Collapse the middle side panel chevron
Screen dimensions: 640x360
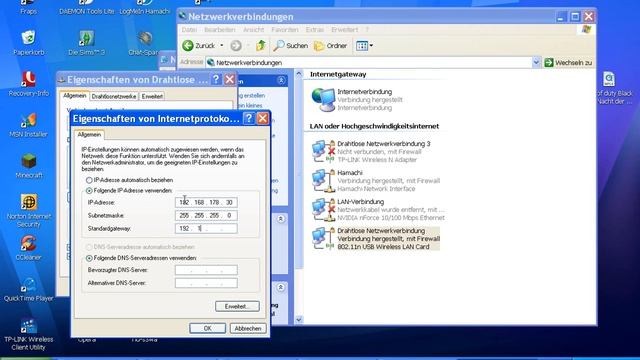(281, 219)
